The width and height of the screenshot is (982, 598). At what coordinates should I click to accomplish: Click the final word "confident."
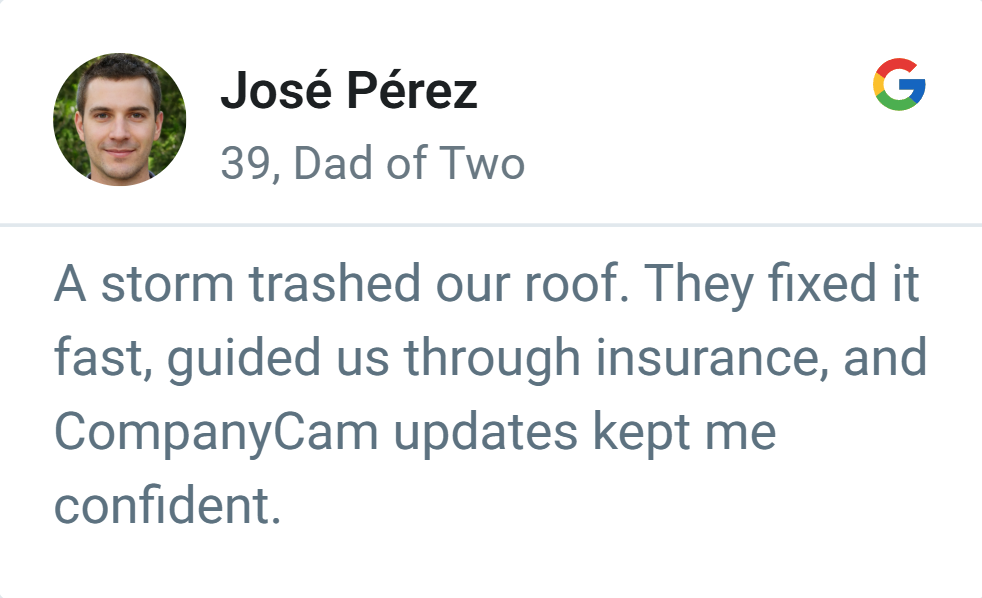[x=167, y=506]
